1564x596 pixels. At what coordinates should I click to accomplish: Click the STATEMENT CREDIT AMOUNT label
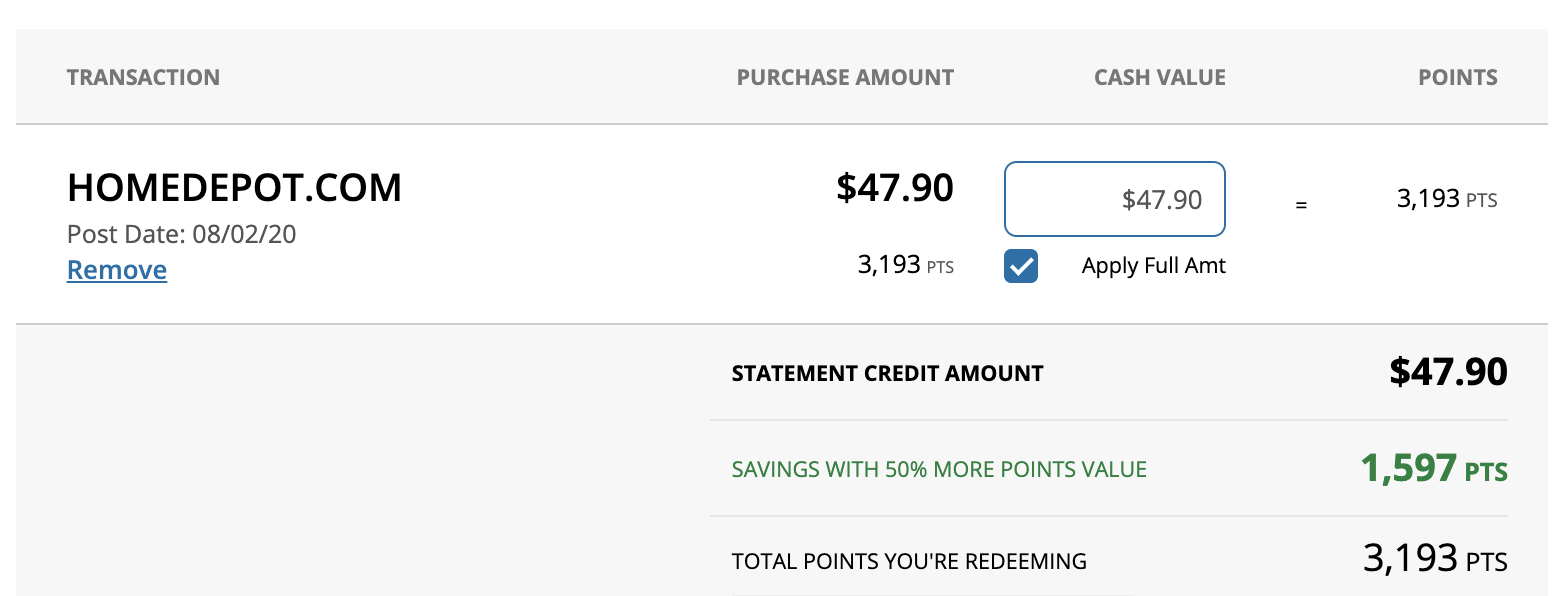point(887,374)
